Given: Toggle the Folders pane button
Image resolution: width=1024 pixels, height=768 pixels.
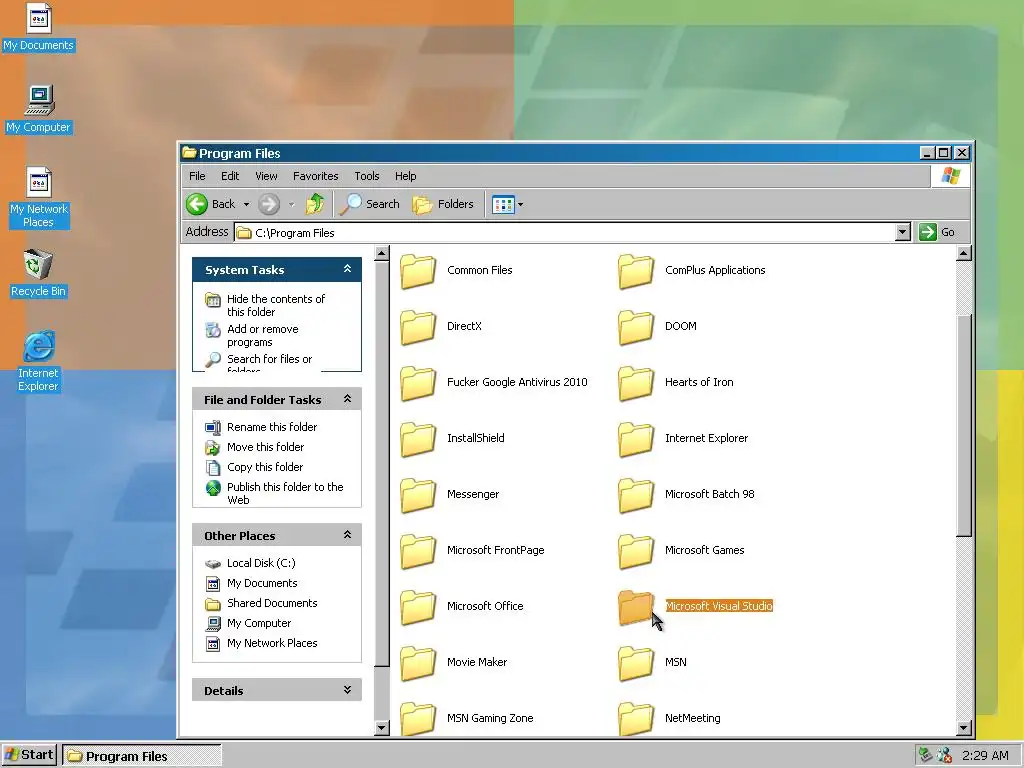Looking at the screenshot, I should [443, 204].
